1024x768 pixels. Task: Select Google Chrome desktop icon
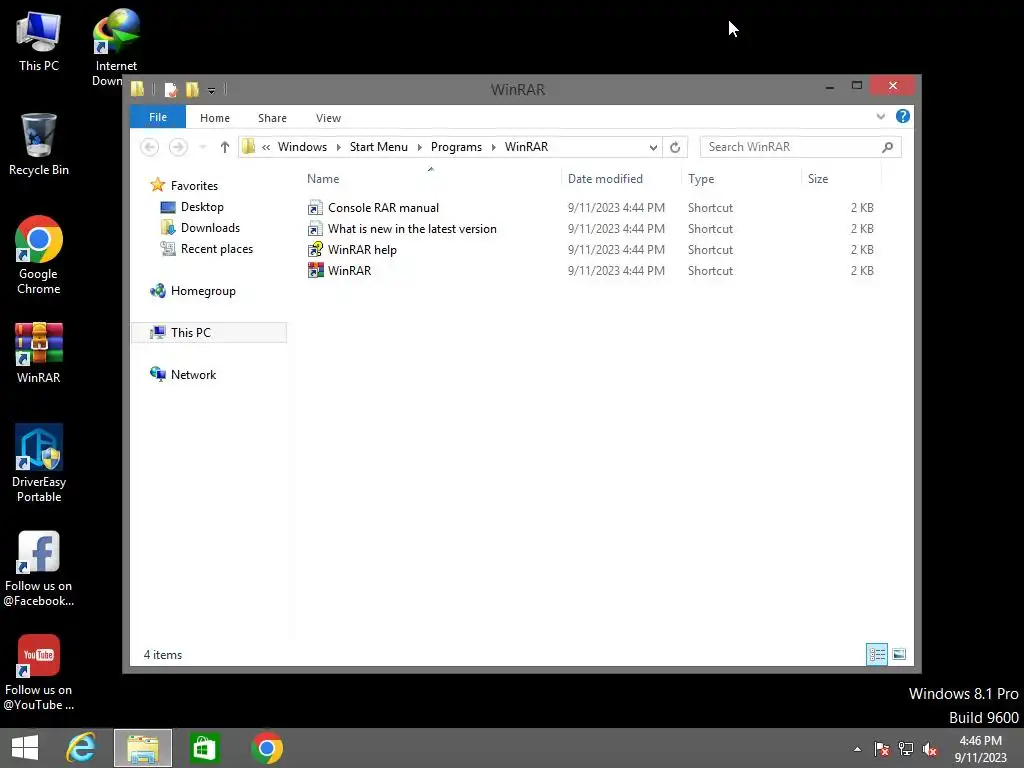click(x=39, y=255)
